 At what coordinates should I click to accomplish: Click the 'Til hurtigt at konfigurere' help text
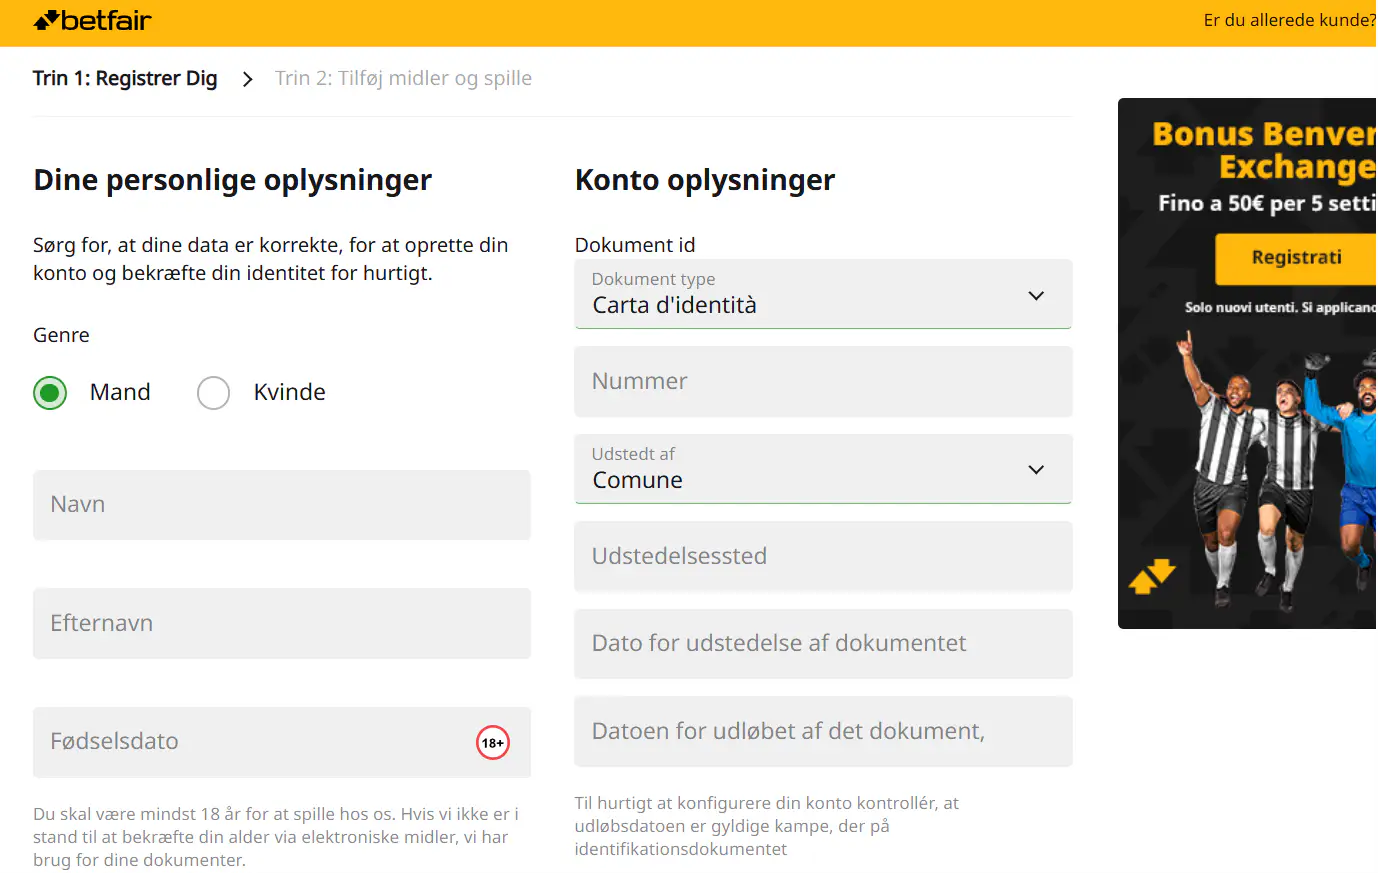(767, 826)
